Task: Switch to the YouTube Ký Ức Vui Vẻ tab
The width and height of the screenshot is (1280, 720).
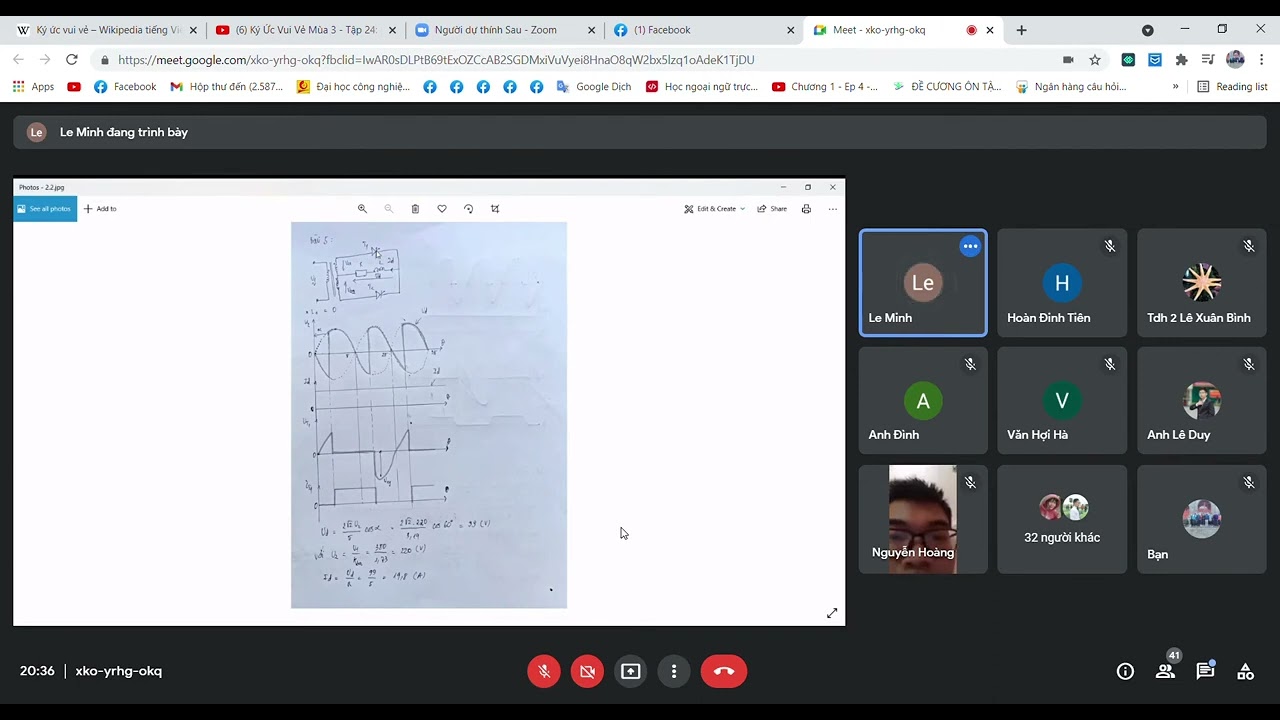Action: click(x=306, y=30)
